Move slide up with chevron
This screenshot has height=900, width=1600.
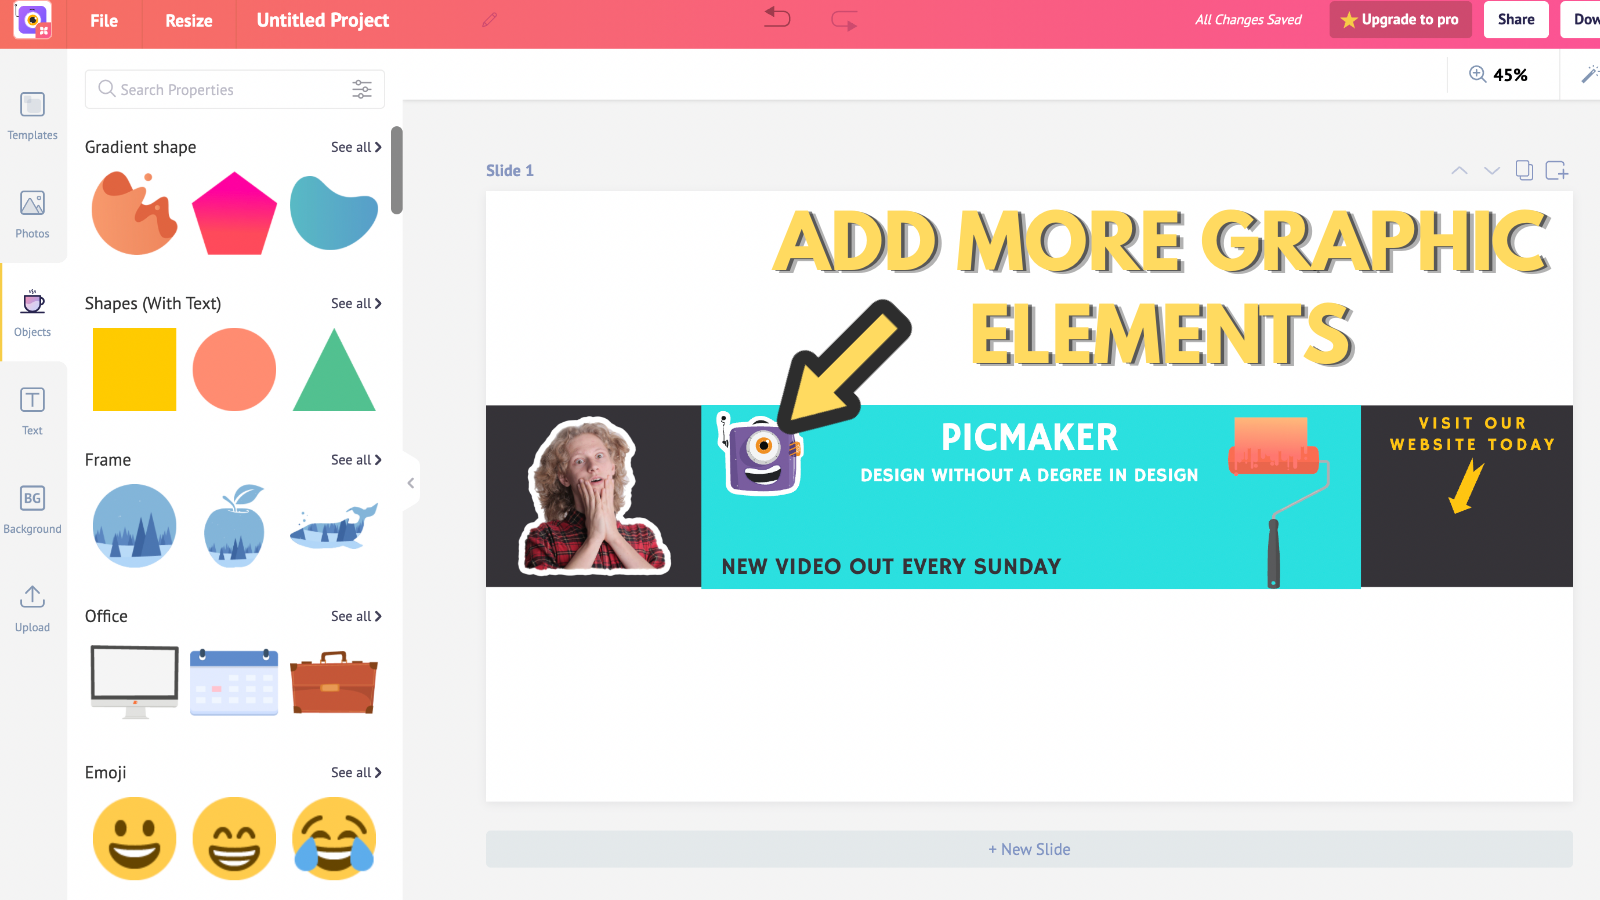click(1459, 171)
